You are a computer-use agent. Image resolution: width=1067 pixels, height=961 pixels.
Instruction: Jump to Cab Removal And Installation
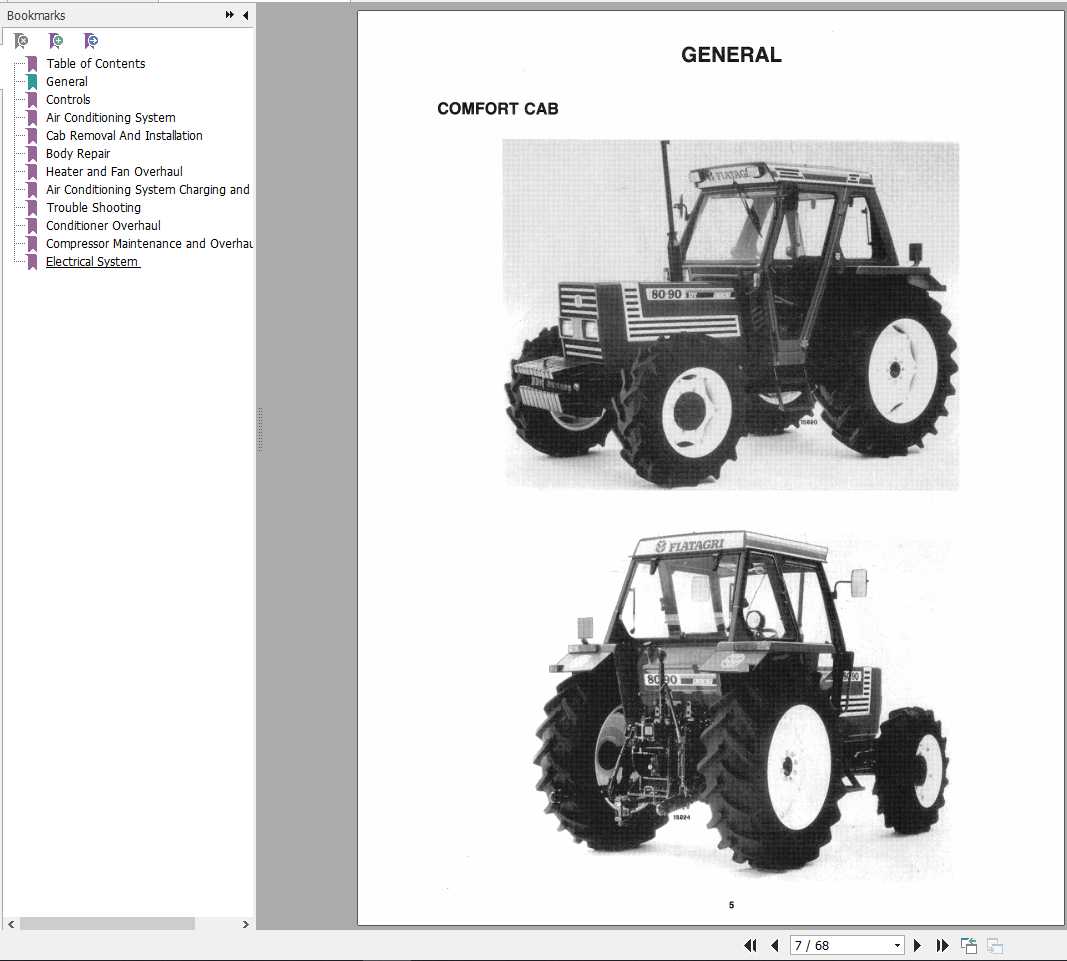tap(124, 135)
